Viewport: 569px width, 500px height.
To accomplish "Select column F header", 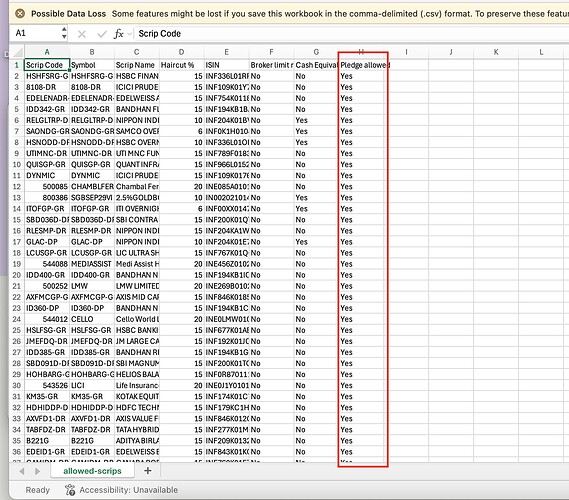I will pos(271,52).
